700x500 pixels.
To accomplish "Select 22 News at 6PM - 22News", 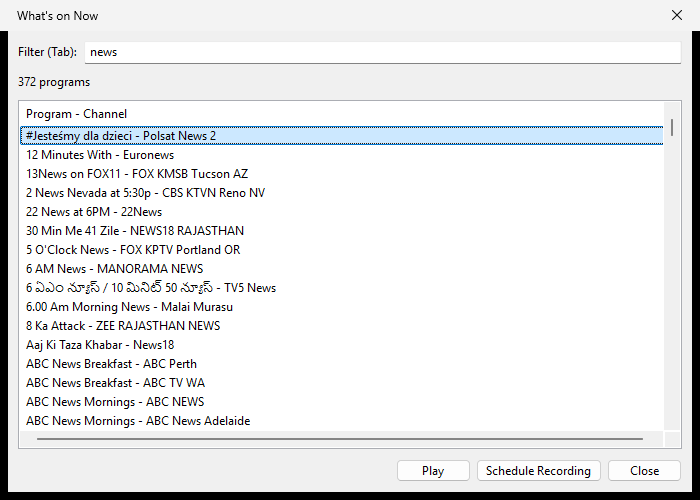I will (x=342, y=212).
